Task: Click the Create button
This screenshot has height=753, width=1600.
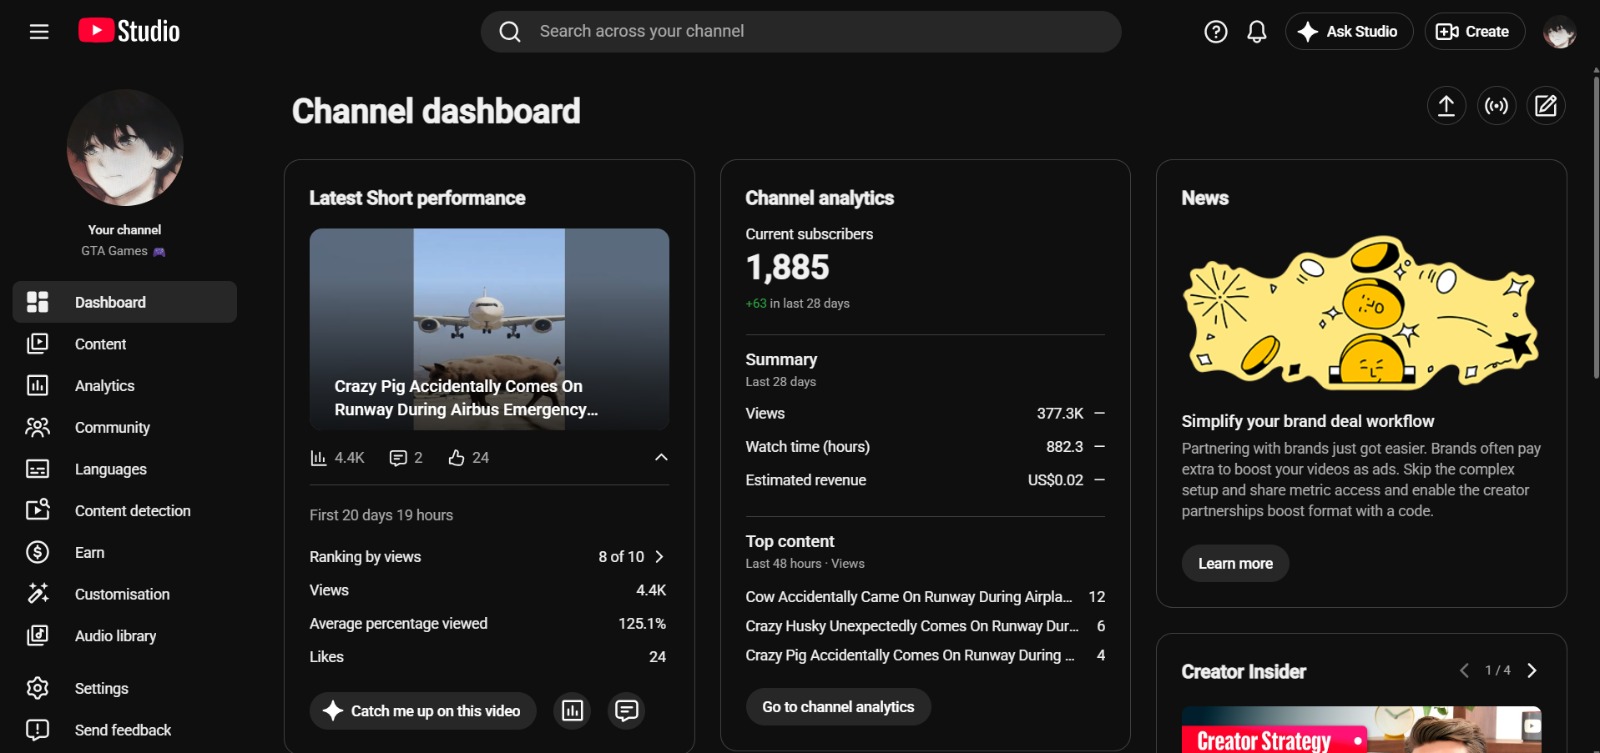Action: pos(1475,32)
